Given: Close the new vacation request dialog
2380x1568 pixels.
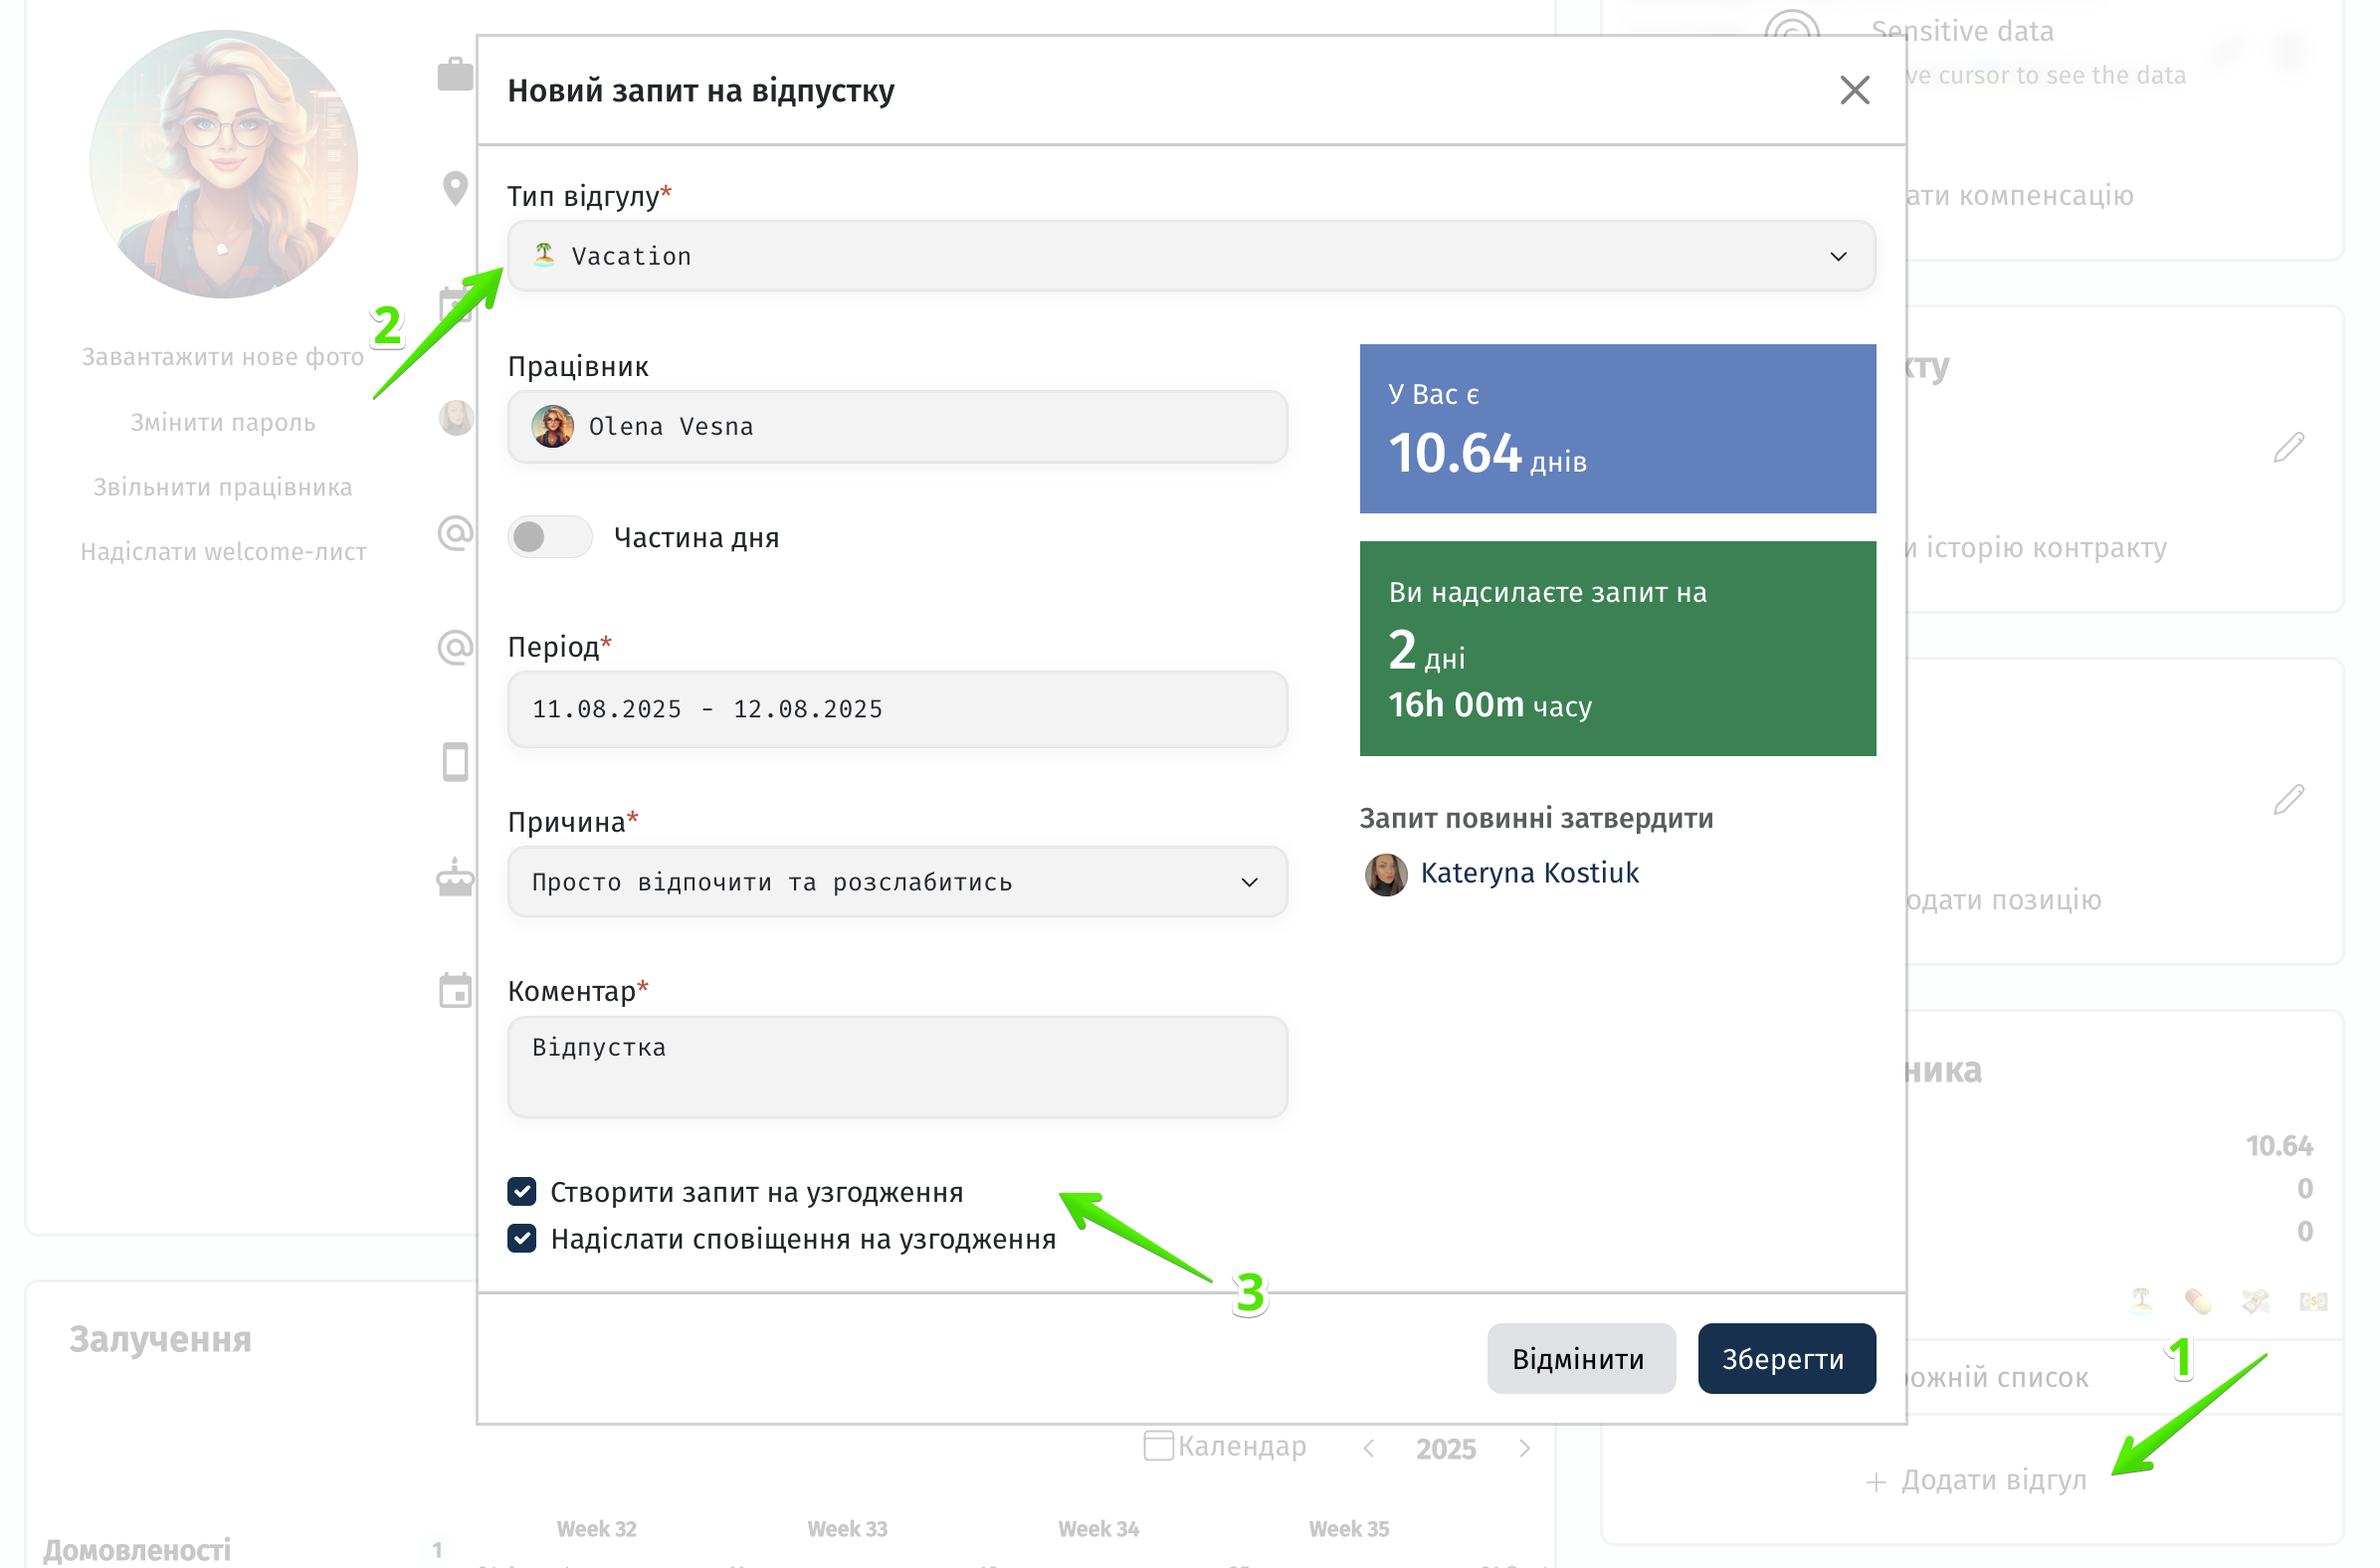Looking at the screenshot, I should [1854, 90].
